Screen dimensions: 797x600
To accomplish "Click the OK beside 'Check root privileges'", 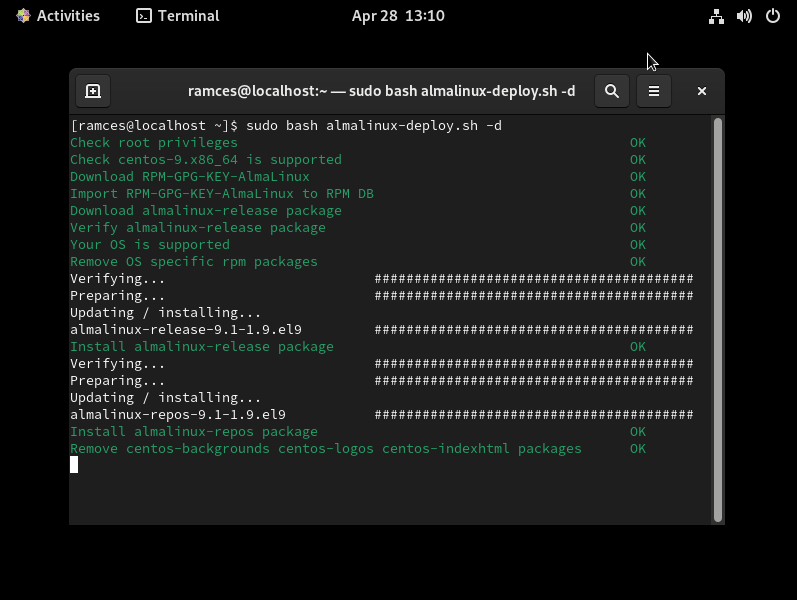I will [x=638, y=143].
